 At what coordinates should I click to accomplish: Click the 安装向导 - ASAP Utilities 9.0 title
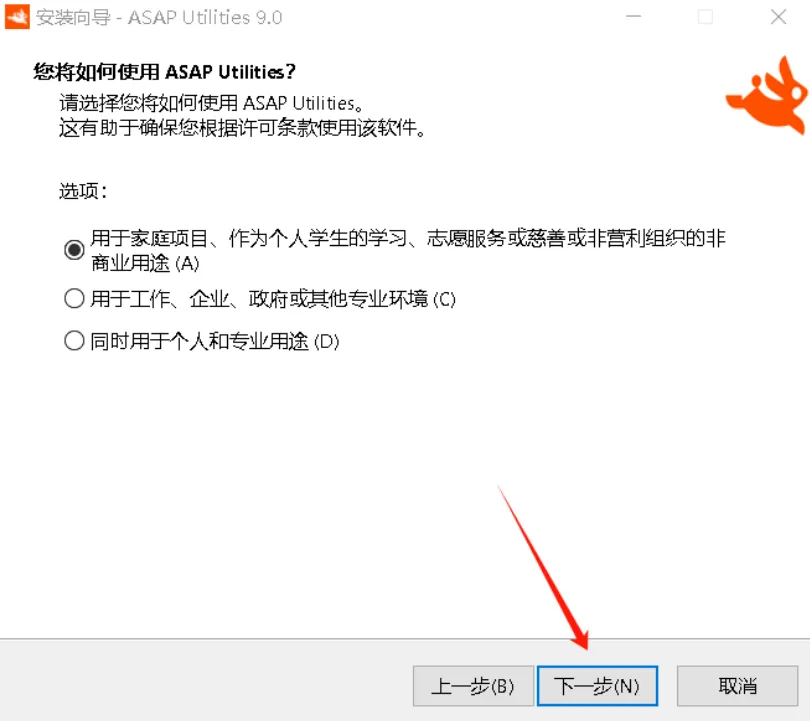[x=159, y=18]
